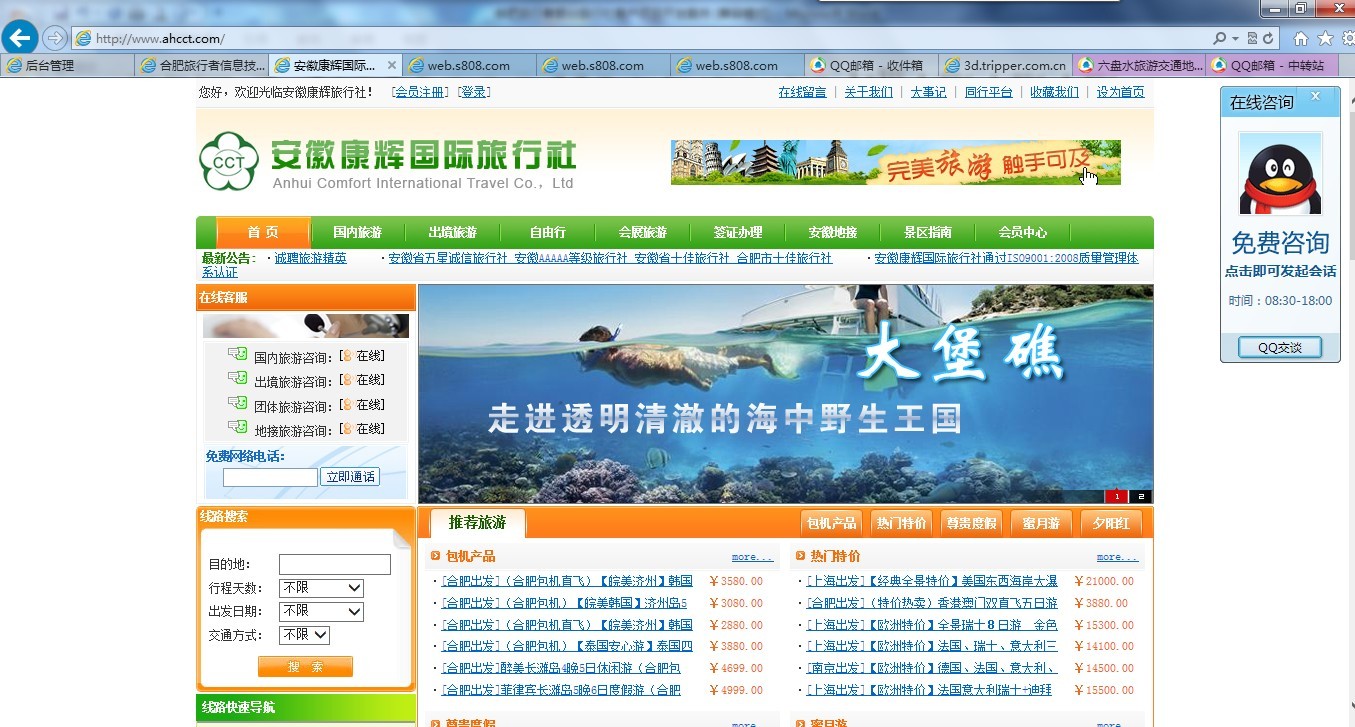This screenshot has width=1355, height=727.
Task: Open the 出境旅游 navigation menu item
Action: click(x=452, y=232)
